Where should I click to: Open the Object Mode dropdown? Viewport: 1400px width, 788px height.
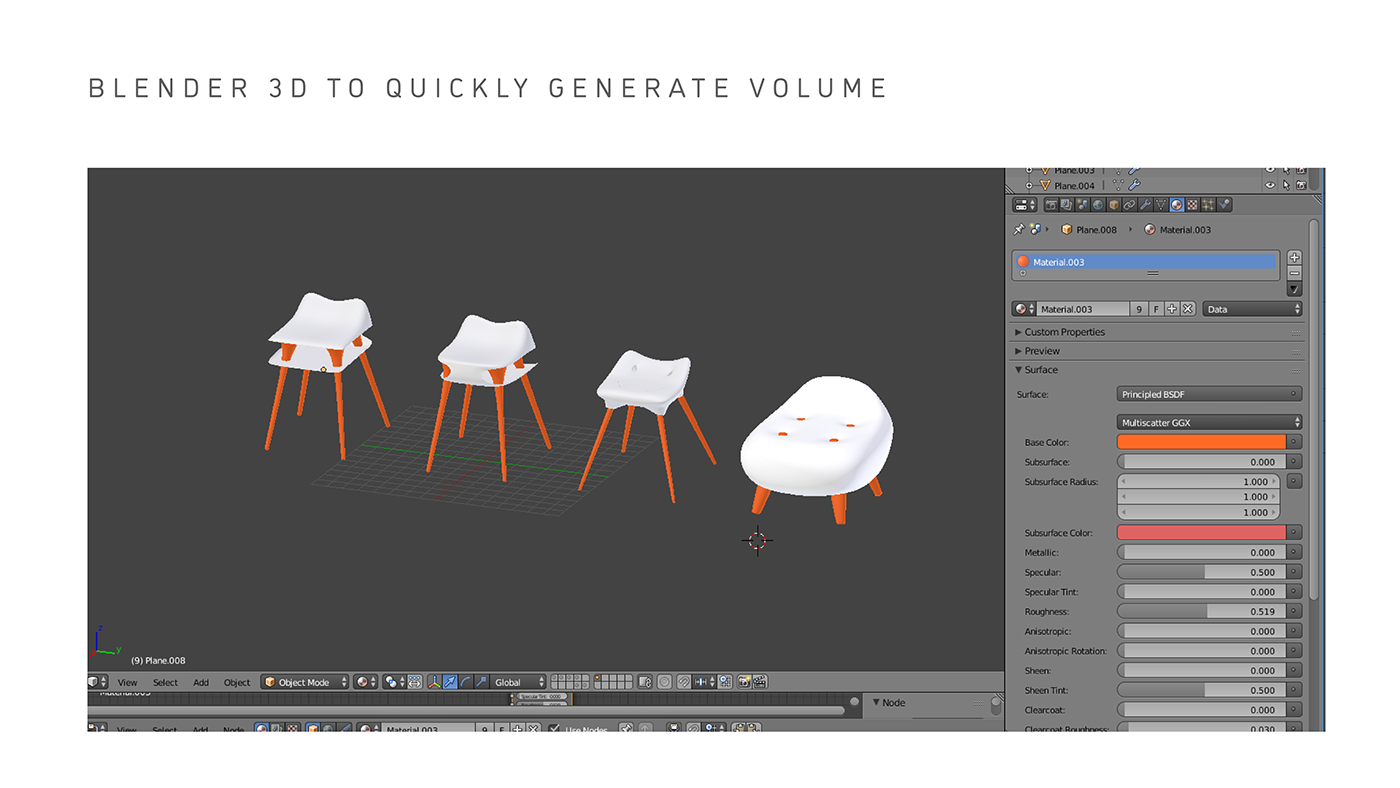click(x=304, y=681)
